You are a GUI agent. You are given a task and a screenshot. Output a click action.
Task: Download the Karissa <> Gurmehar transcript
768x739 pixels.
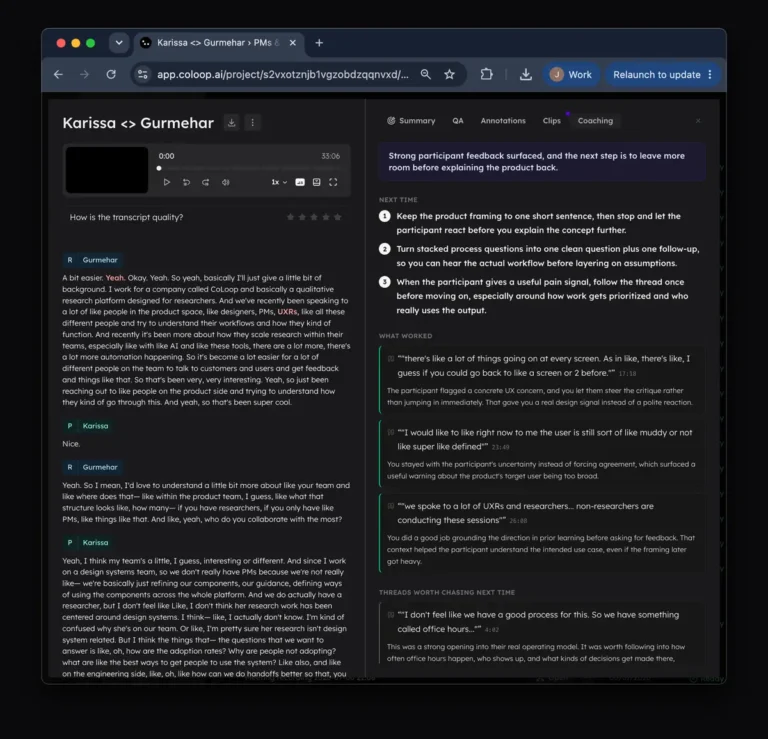pyautogui.click(x=232, y=122)
